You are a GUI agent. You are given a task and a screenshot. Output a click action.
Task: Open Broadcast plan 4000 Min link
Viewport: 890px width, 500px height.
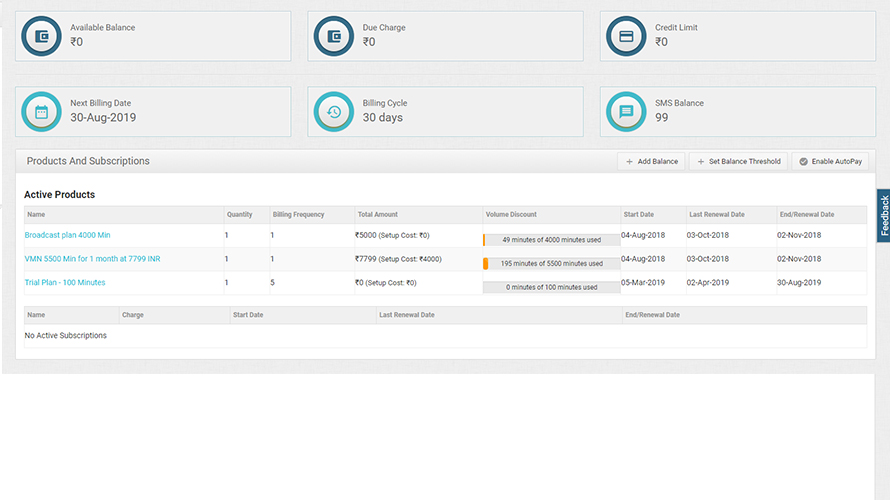click(x=68, y=235)
